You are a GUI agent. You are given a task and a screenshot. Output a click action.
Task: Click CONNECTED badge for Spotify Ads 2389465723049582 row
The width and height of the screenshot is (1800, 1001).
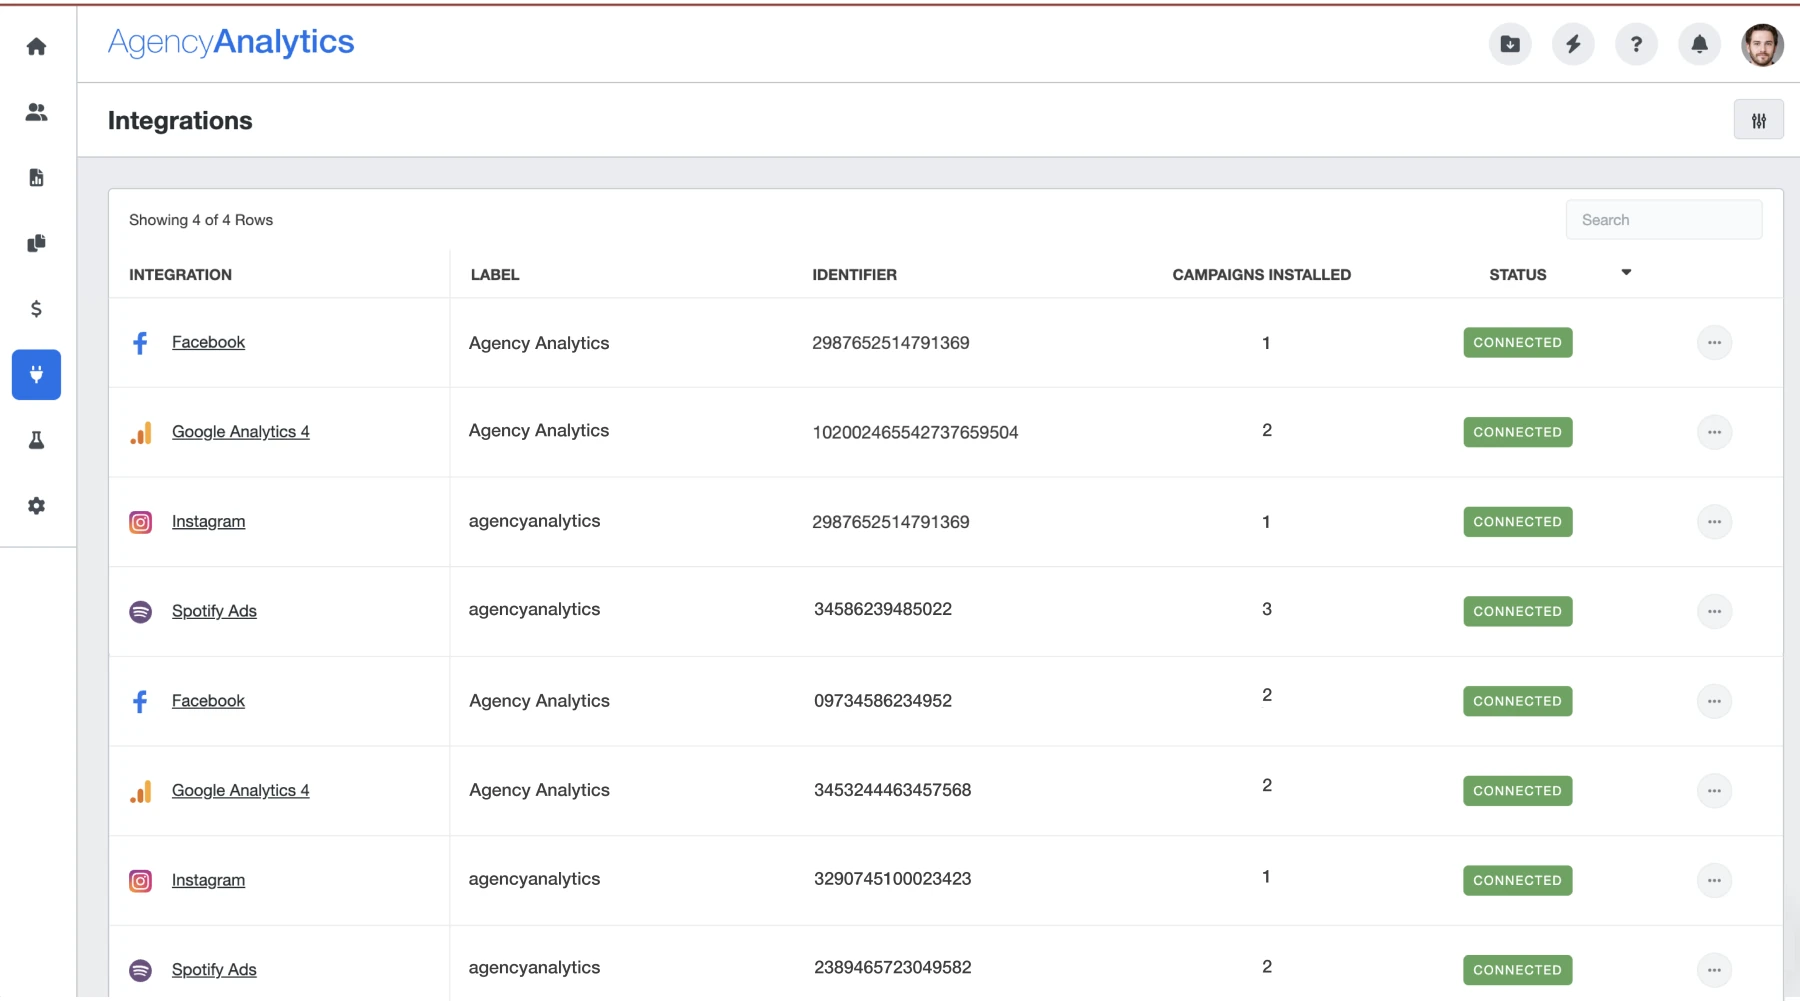[1517, 970]
